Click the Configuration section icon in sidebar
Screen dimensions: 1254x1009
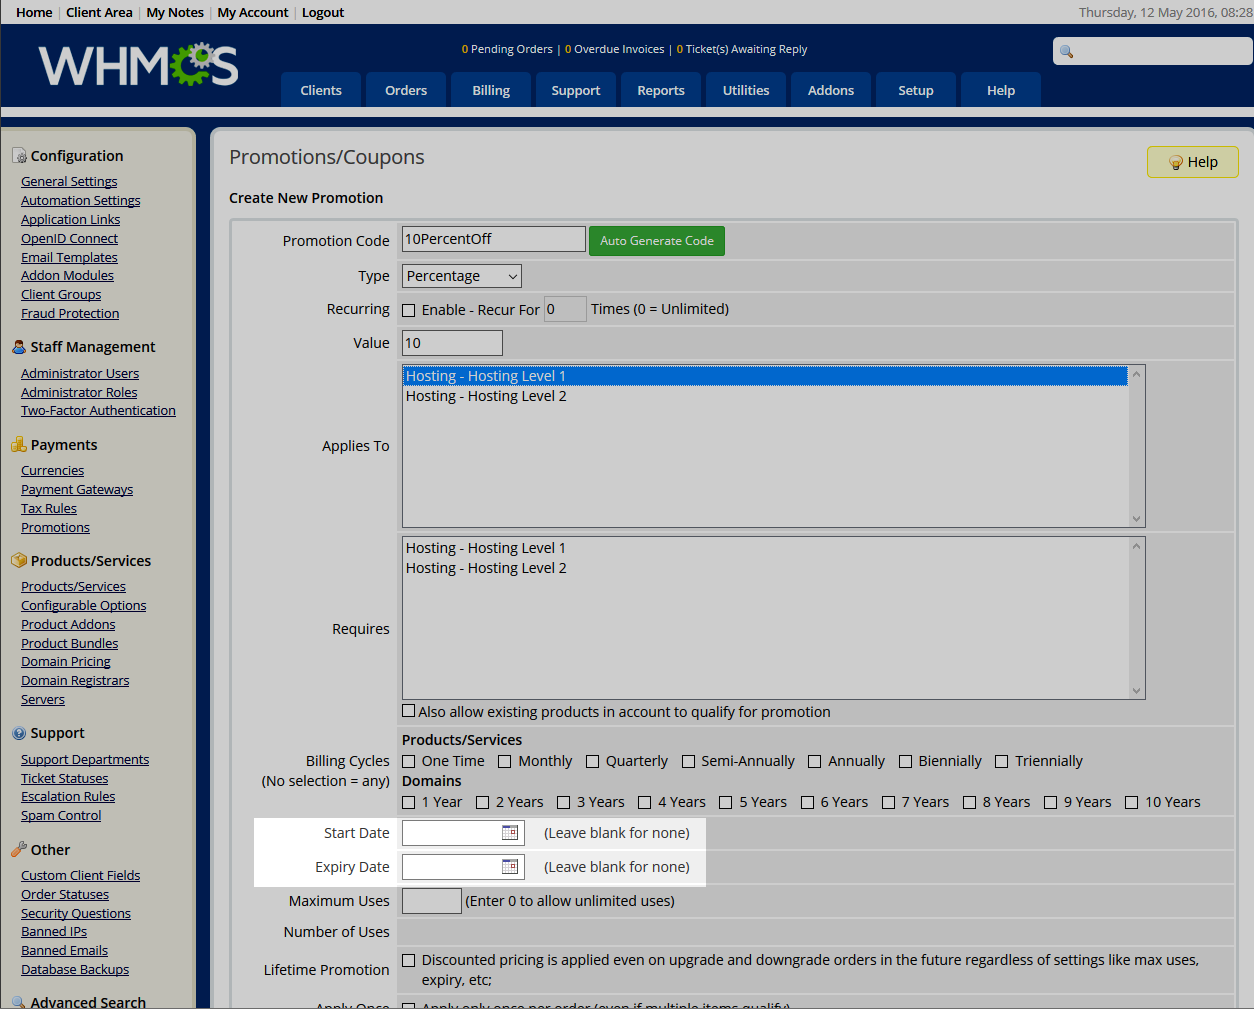click(19, 156)
